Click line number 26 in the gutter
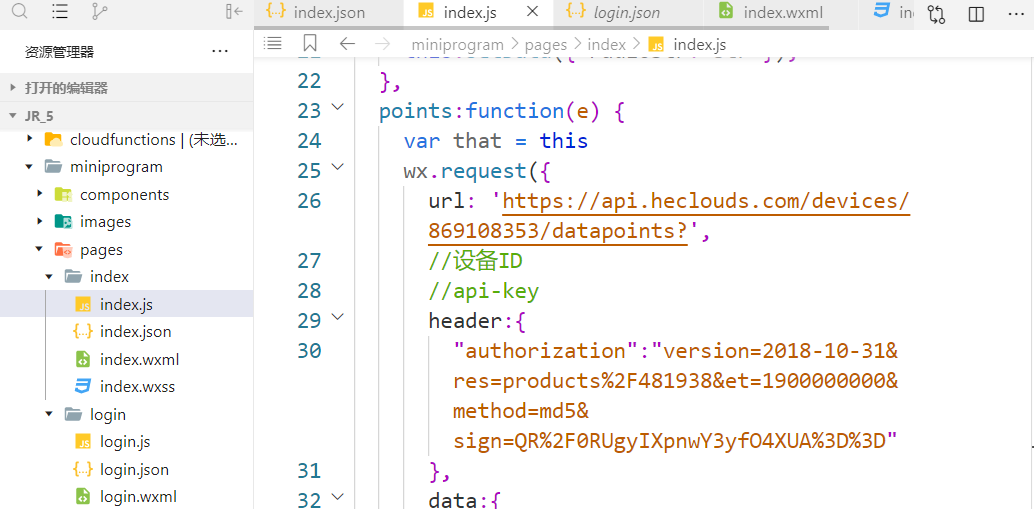Image resolution: width=1034 pixels, height=509 pixels. [309, 200]
